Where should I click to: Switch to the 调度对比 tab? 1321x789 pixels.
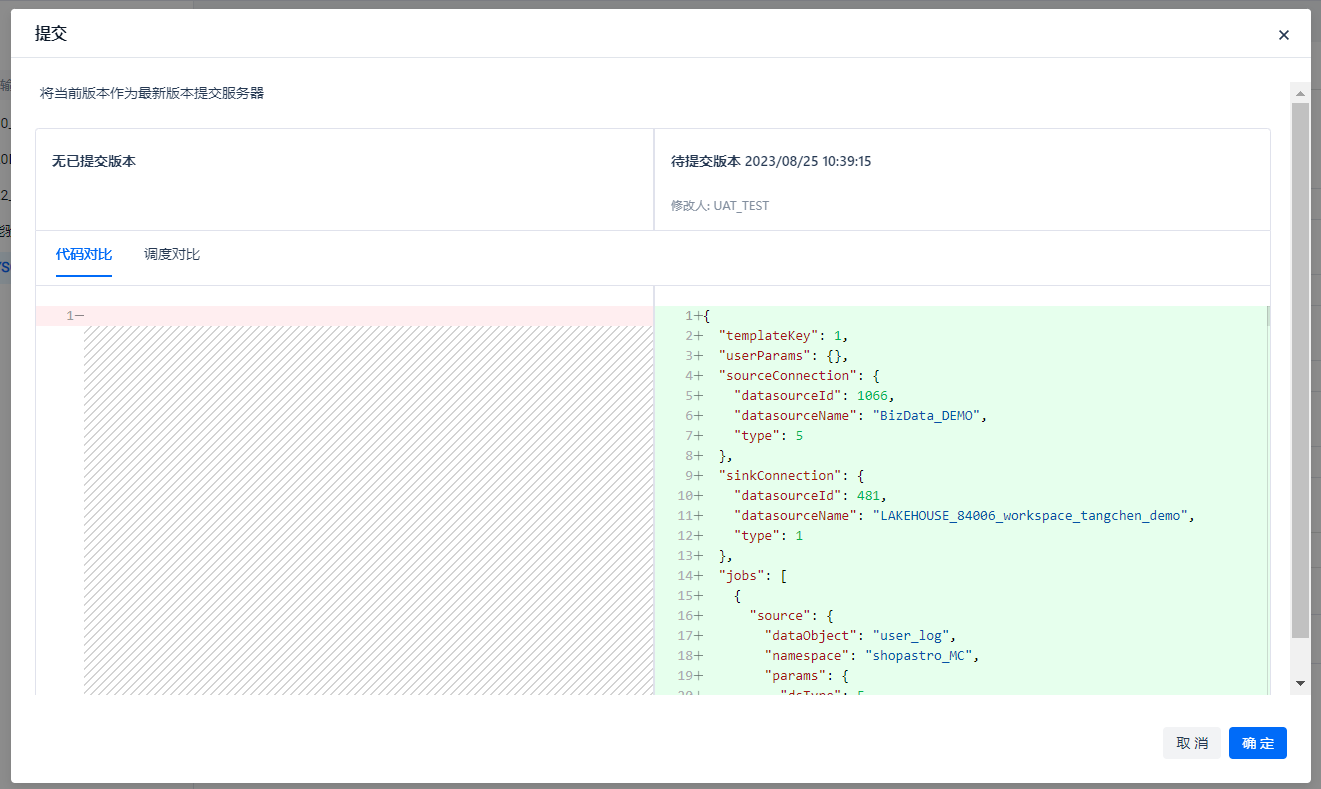coord(172,254)
